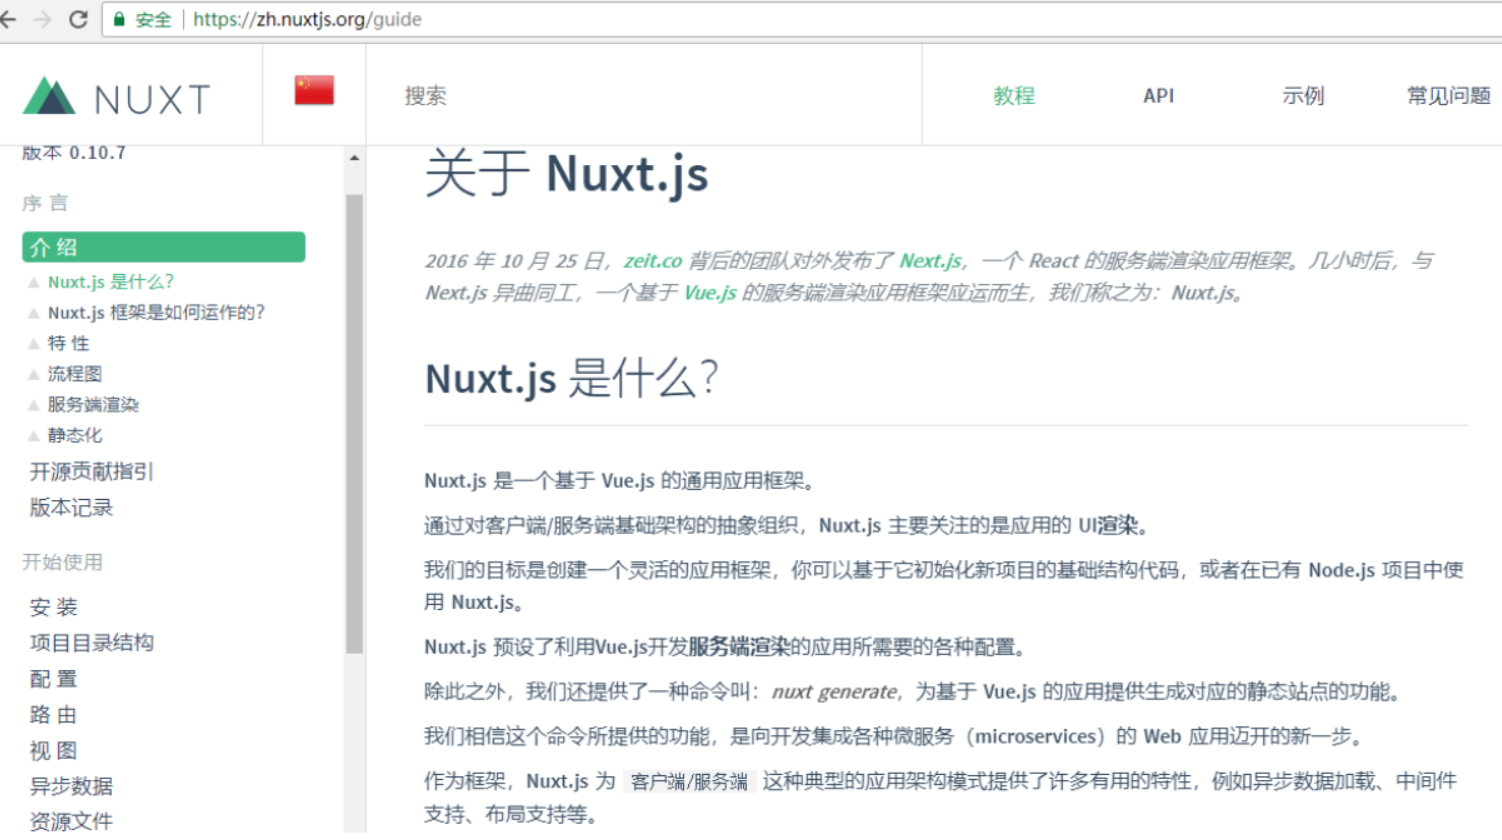Open the 路 由 guide page
Viewport: 1502px width, 840px height.
[53, 715]
